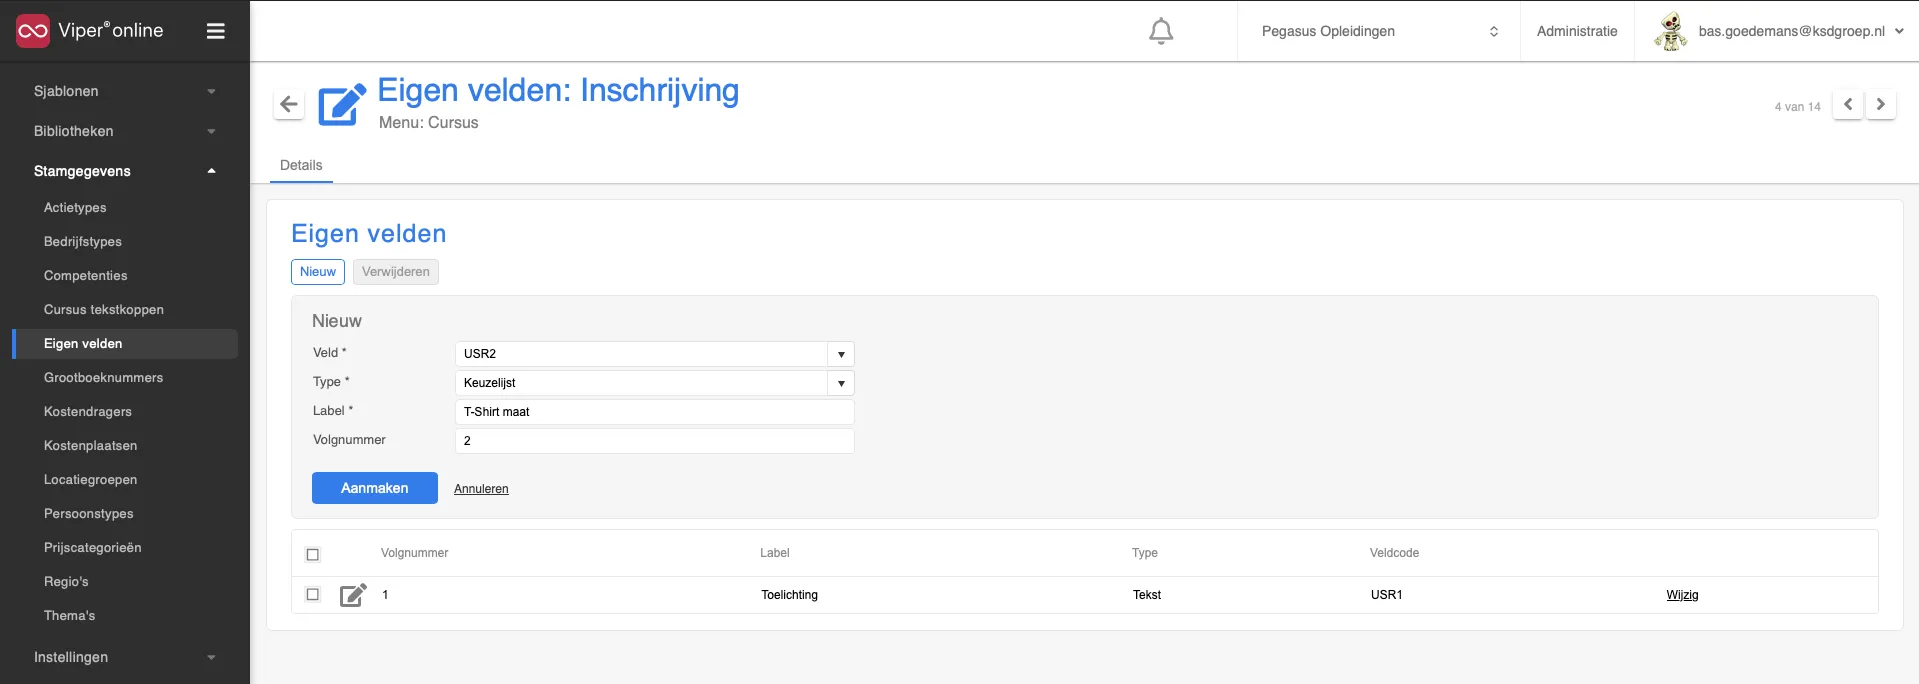Focus the Label field containing T-Shirt maat
This screenshot has width=1919, height=684.
click(655, 412)
